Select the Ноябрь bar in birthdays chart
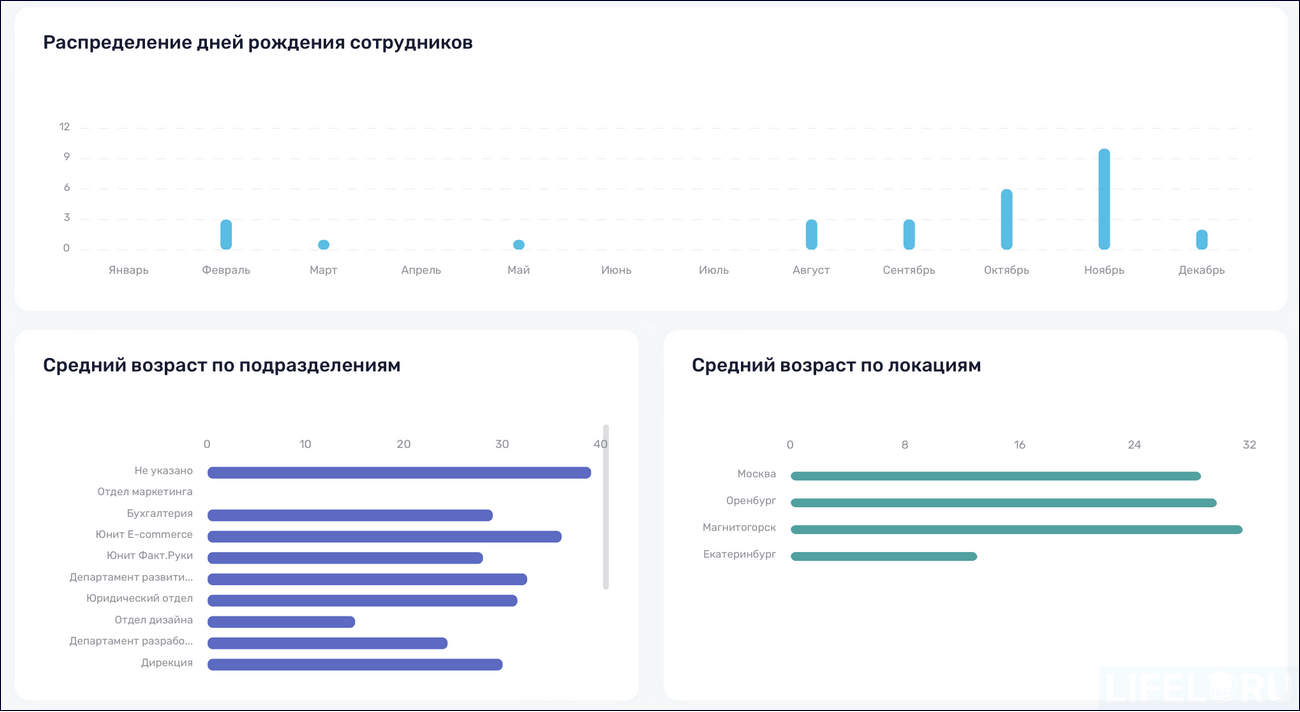The width and height of the screenshot is (1300, 712). click(1103, 200)
